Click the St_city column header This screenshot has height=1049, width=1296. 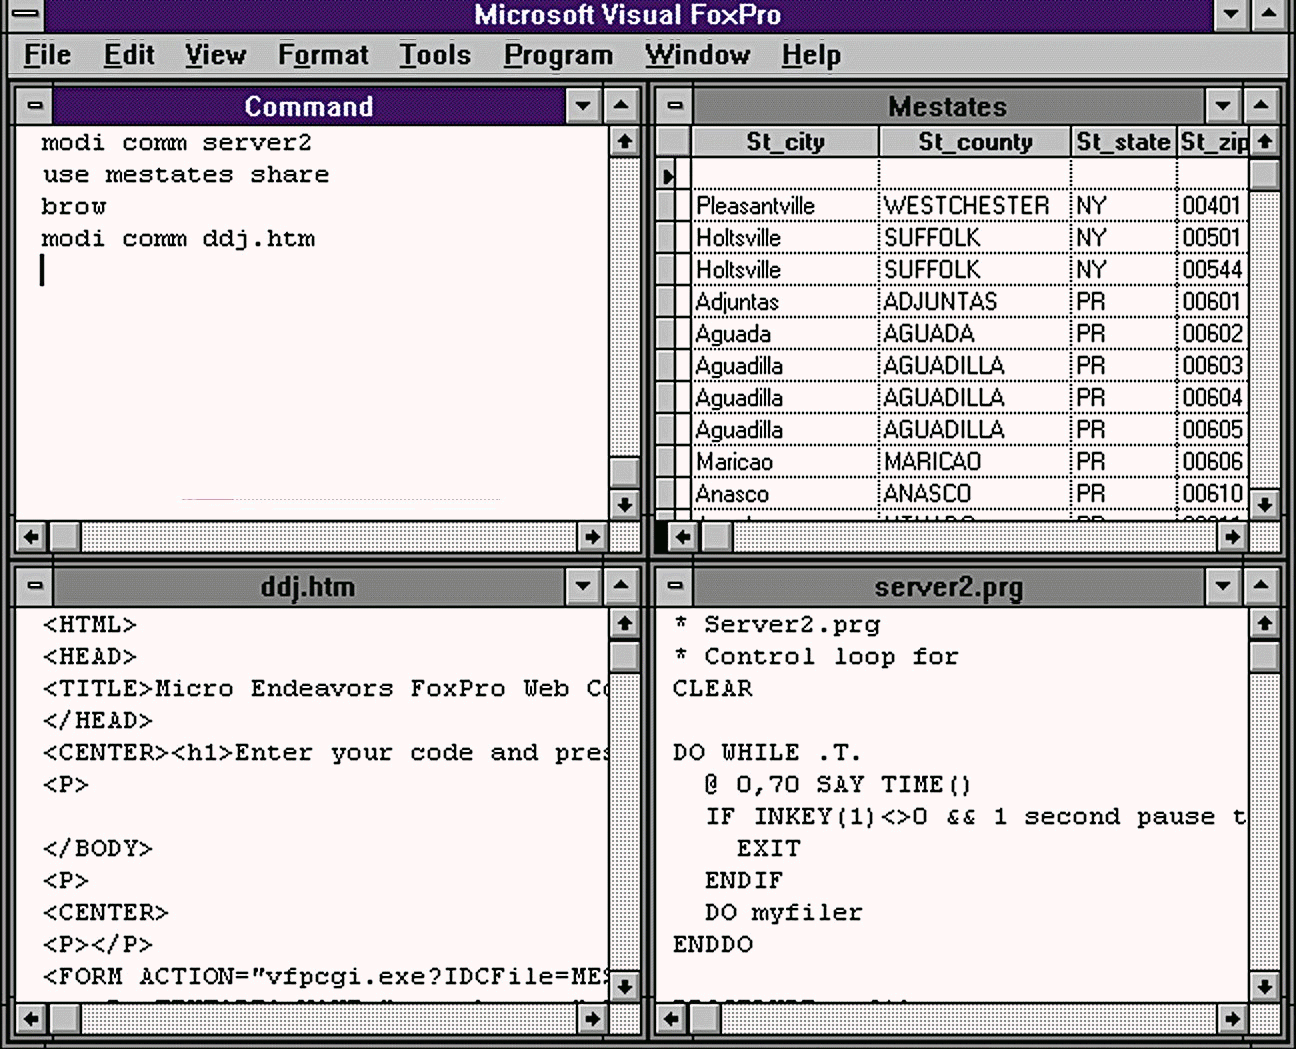coord(785,142)
